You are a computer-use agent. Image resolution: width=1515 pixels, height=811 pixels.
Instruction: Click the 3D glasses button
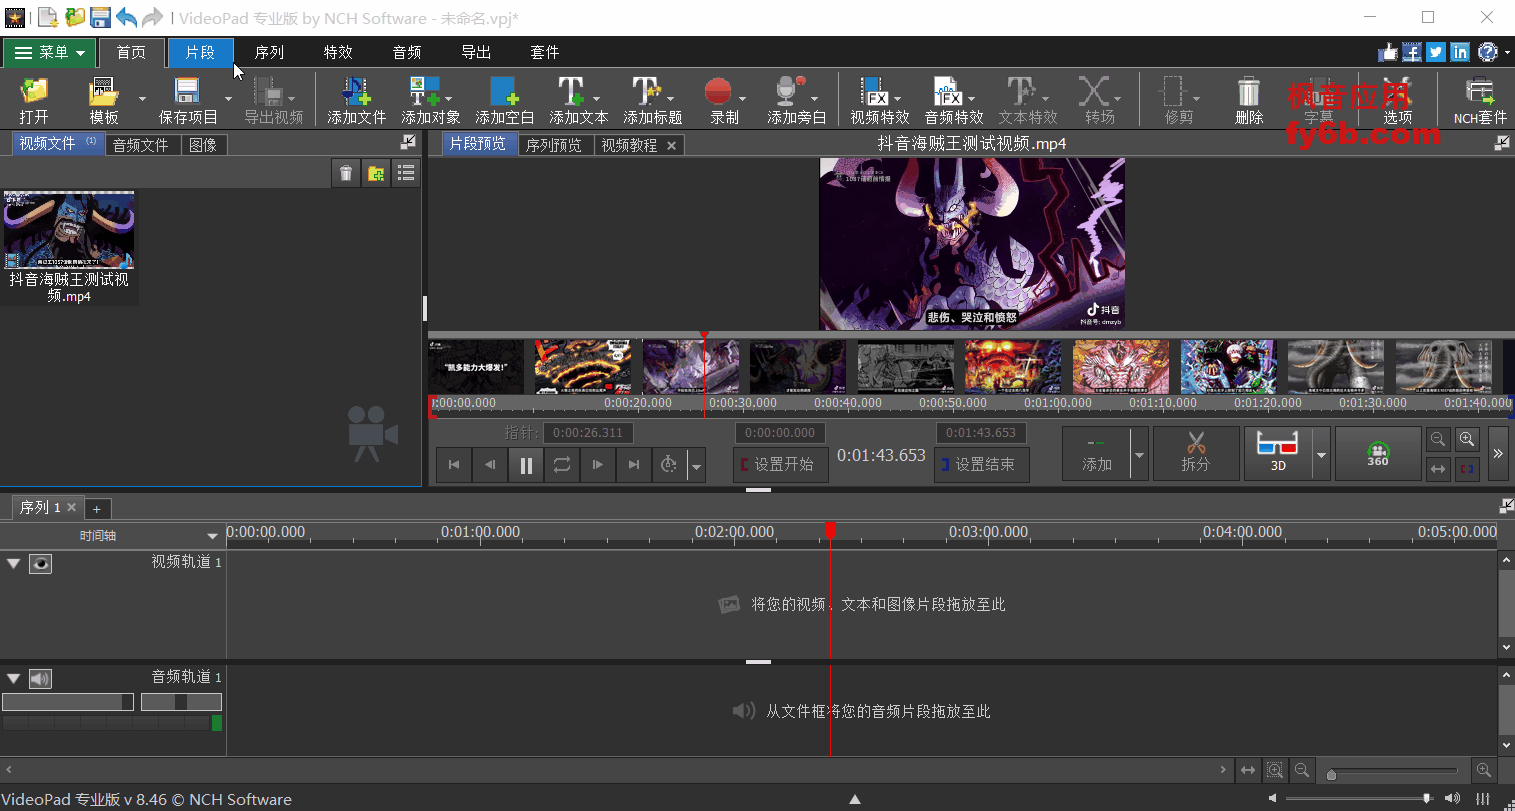[x=1277, y=454]
